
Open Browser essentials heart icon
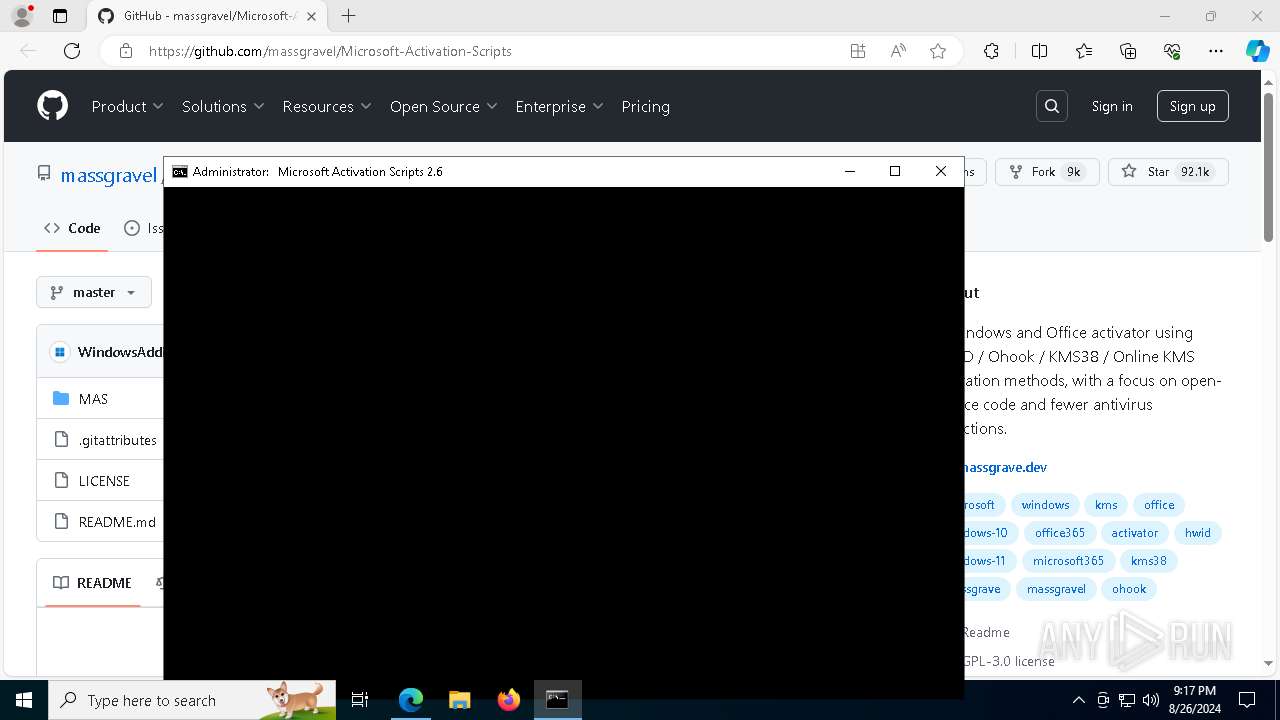(x=1172, y=51)
